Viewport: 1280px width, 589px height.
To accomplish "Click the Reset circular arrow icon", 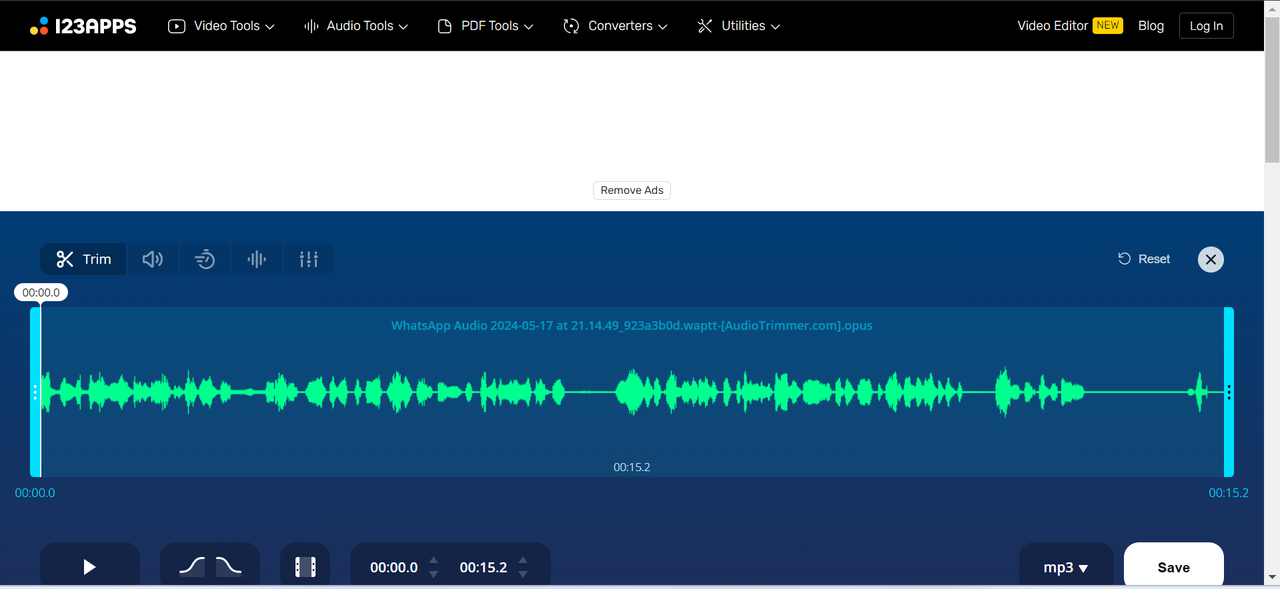I will [x=1124, y=259].
